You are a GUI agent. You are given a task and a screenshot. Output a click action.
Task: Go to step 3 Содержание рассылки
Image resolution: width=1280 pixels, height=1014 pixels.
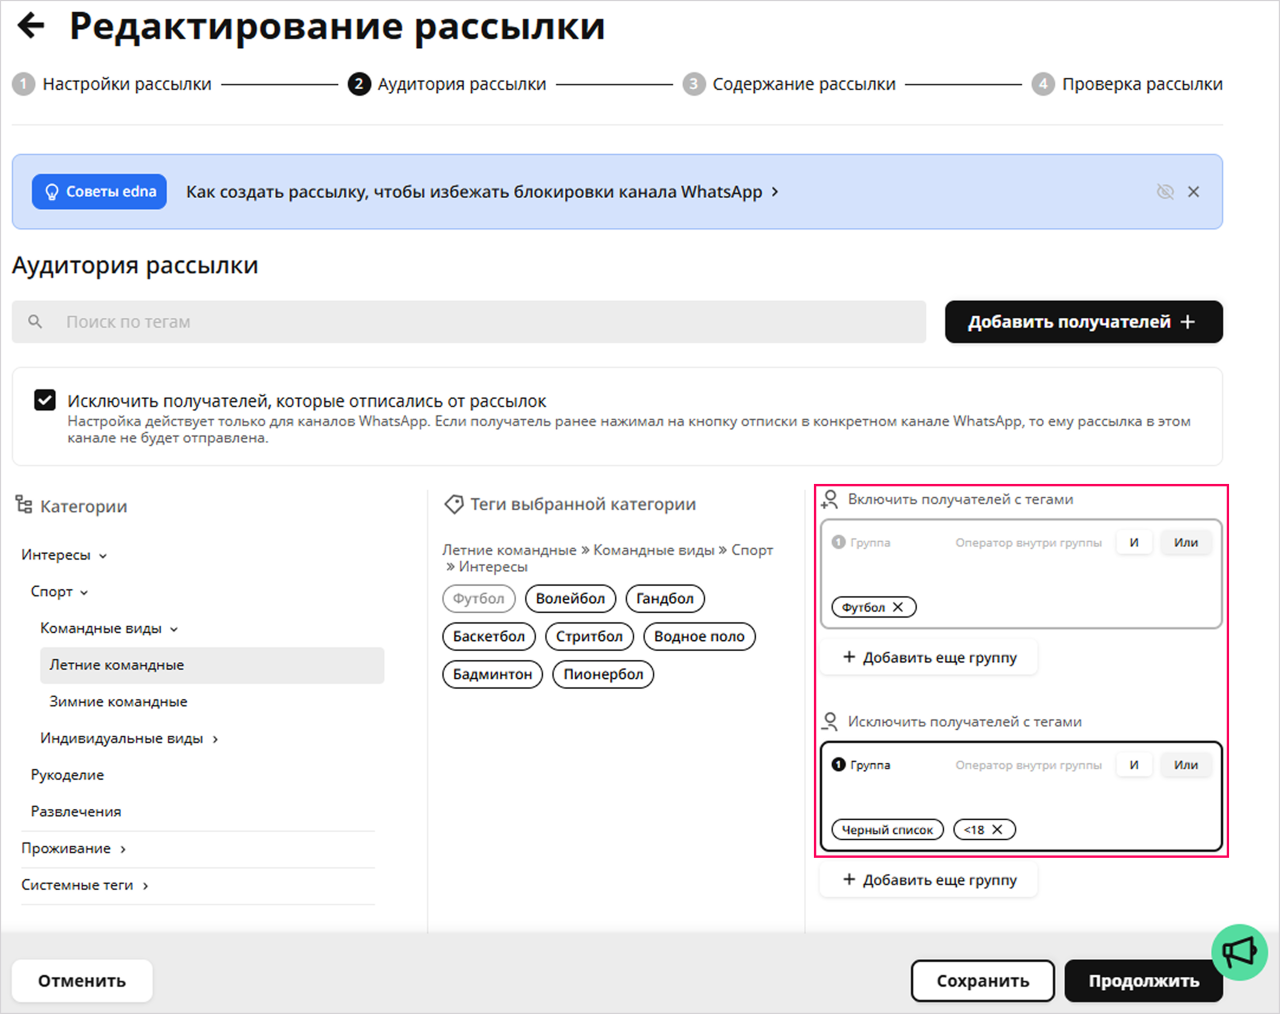789,84
